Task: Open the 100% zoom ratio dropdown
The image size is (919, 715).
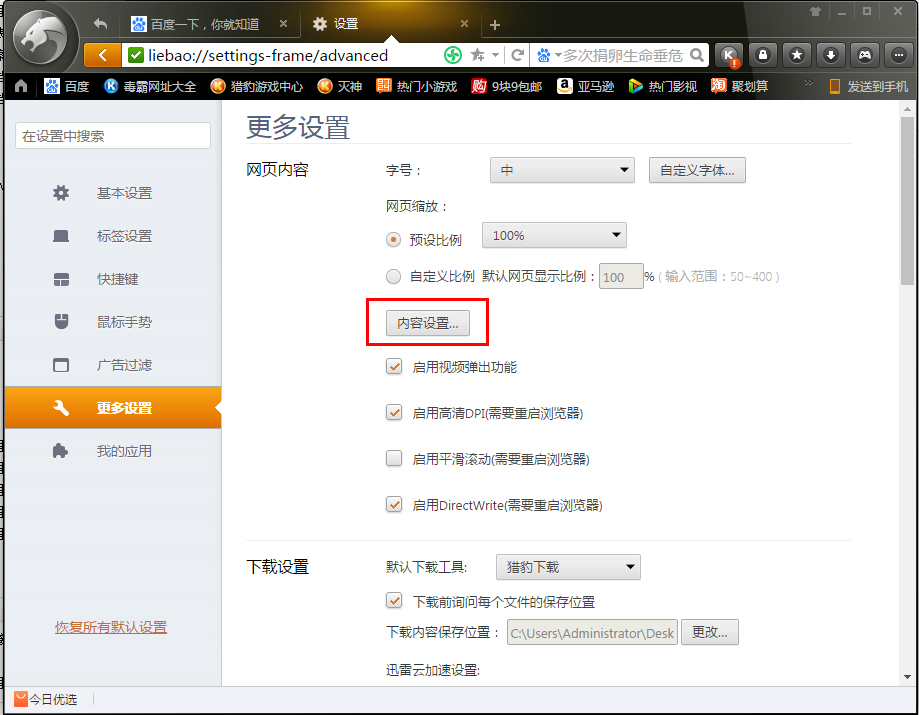Action: tap(554, 235)
